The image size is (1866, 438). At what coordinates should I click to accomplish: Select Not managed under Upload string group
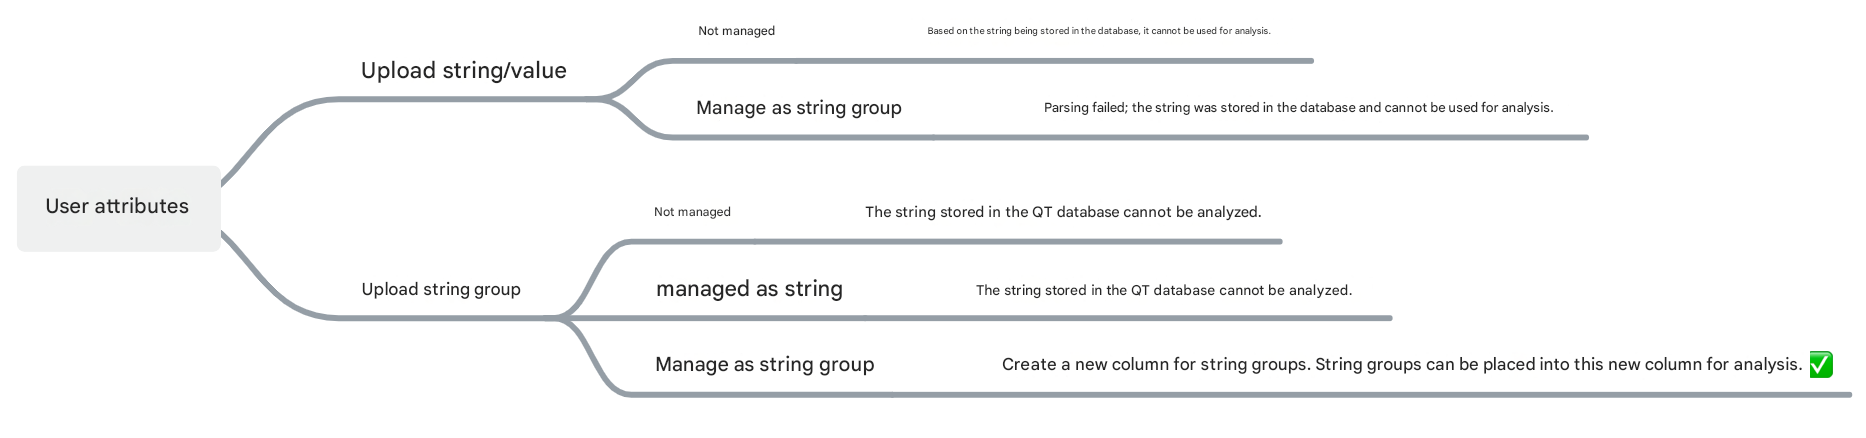pos(692,212)
